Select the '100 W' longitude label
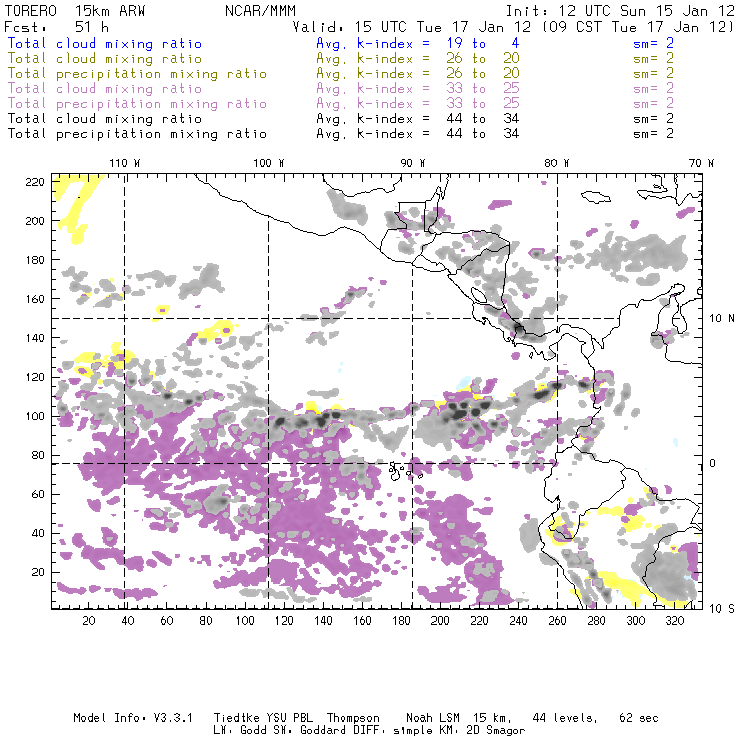740x740 pixels. tap(269, 163)
